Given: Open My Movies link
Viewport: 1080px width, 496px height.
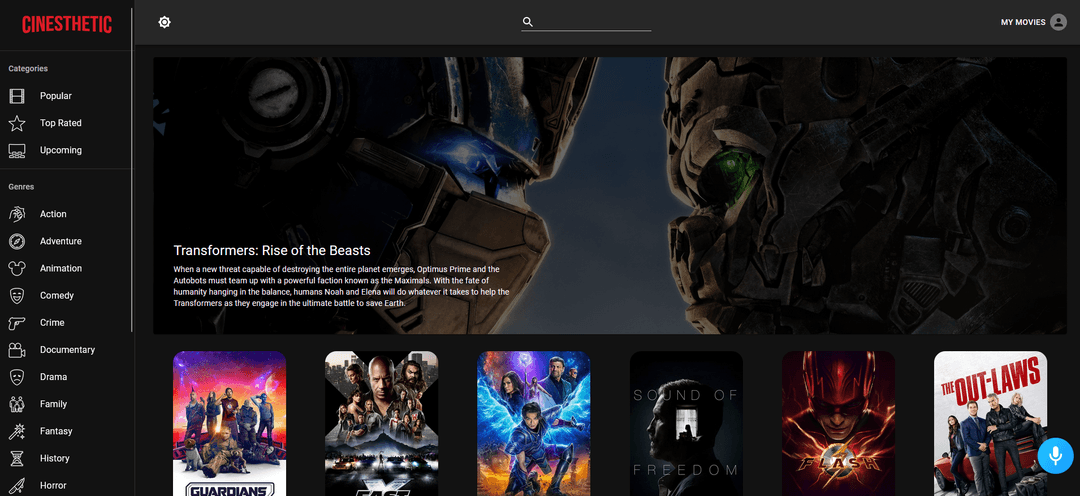Looking at the screenshot, I should (x=1023, y=22).
